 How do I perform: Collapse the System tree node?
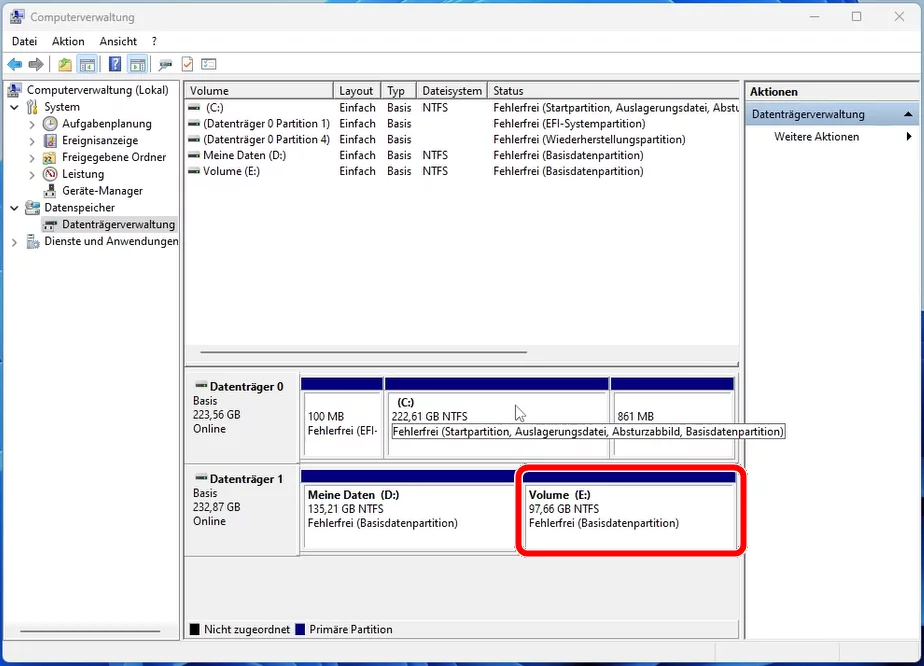[x=15, y=107]
